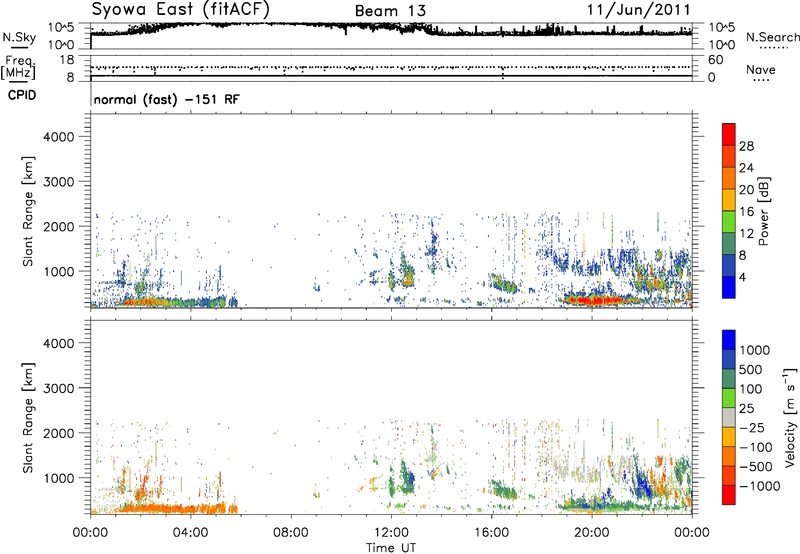Screen dimensions: 800x554
Task: Pick the red top segment of the Power color bar
Action: click(x=729, y=134)
